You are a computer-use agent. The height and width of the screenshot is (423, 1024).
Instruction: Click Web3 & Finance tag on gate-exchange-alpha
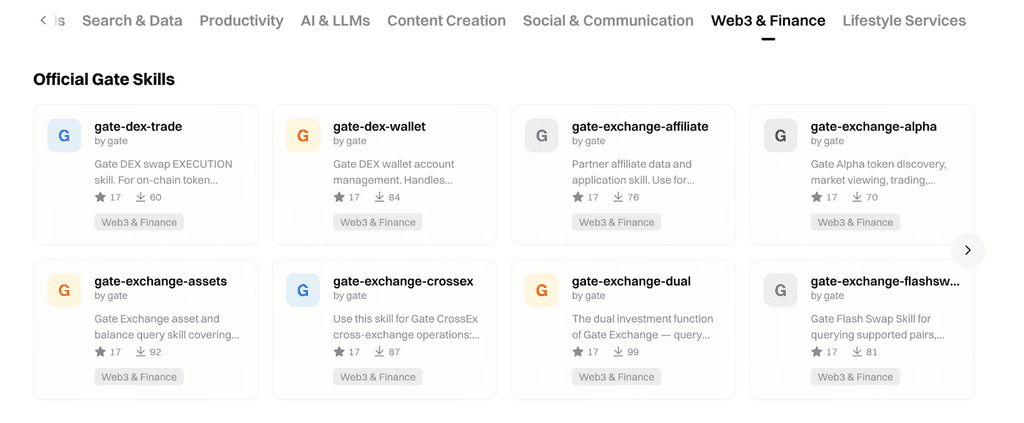click(855, 222)
